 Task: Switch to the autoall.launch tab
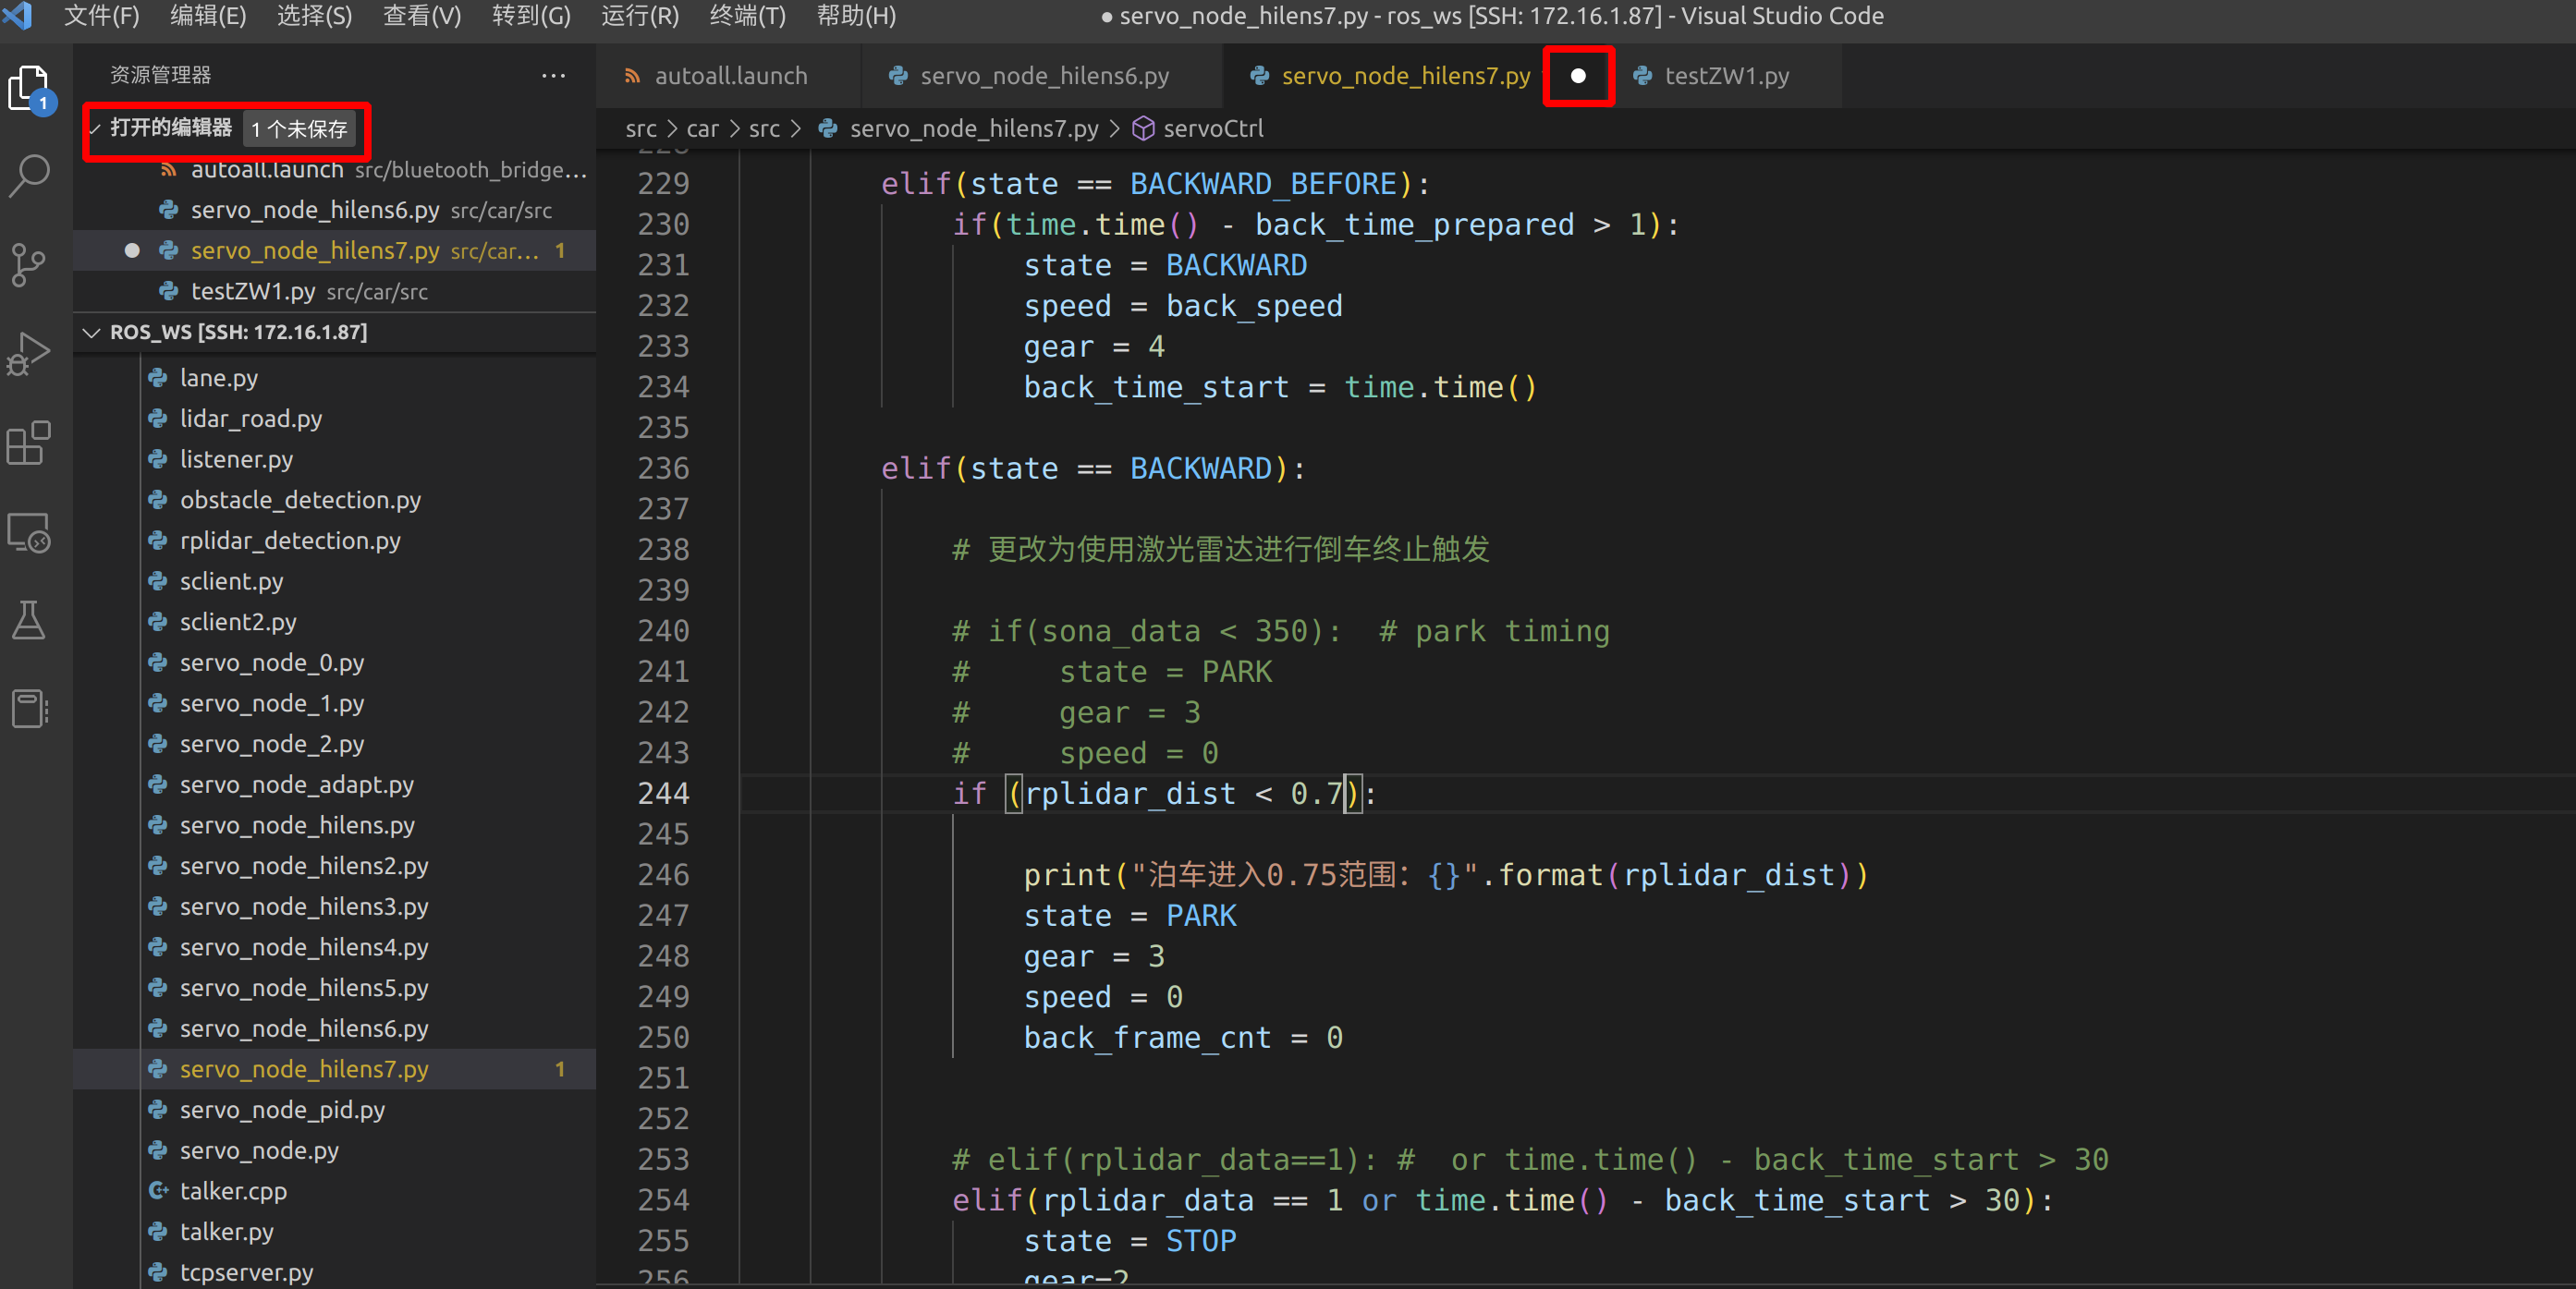(730, 76)
